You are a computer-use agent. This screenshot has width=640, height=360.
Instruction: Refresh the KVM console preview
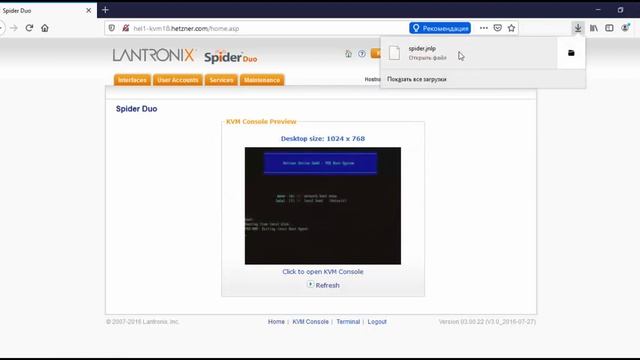coord(327,285)
